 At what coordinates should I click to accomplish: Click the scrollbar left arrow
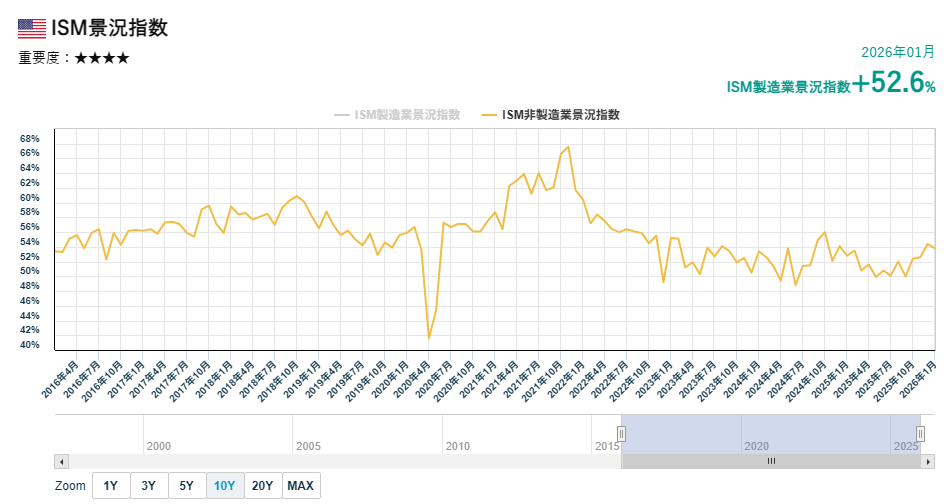61,462
